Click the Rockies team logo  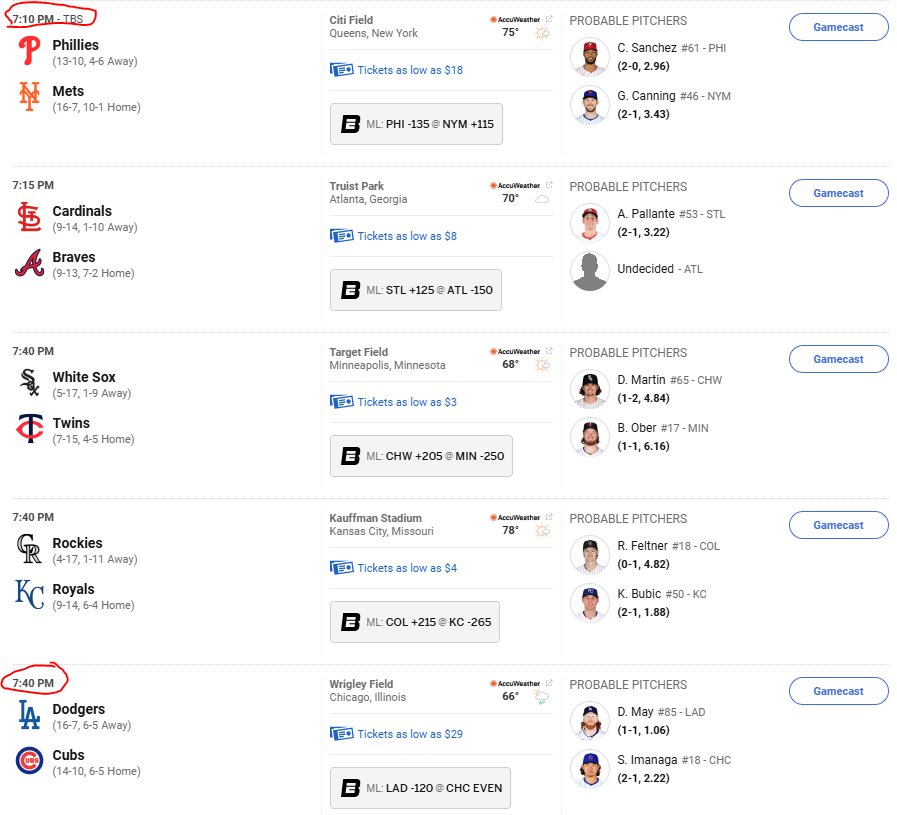29,548
